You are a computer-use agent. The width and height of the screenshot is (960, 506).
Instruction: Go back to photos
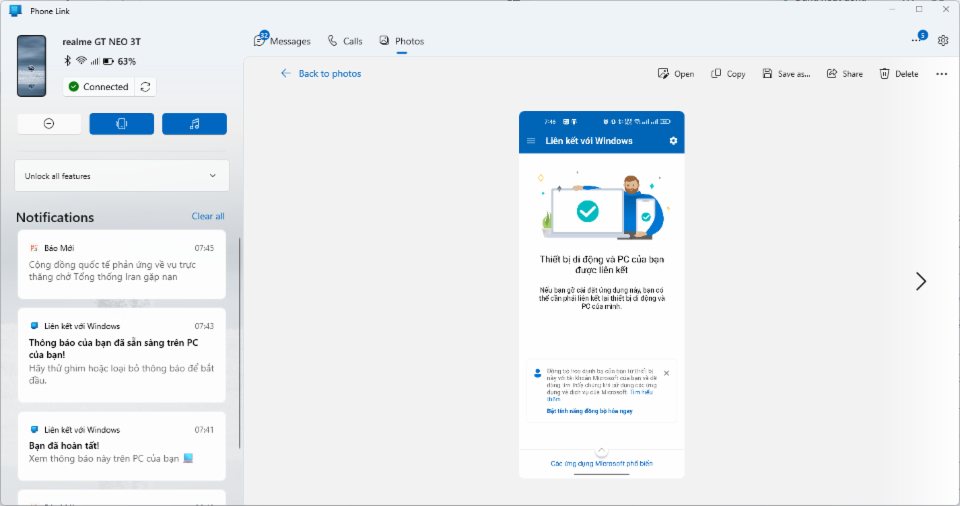pyautogui.click(x=321, y=74)
